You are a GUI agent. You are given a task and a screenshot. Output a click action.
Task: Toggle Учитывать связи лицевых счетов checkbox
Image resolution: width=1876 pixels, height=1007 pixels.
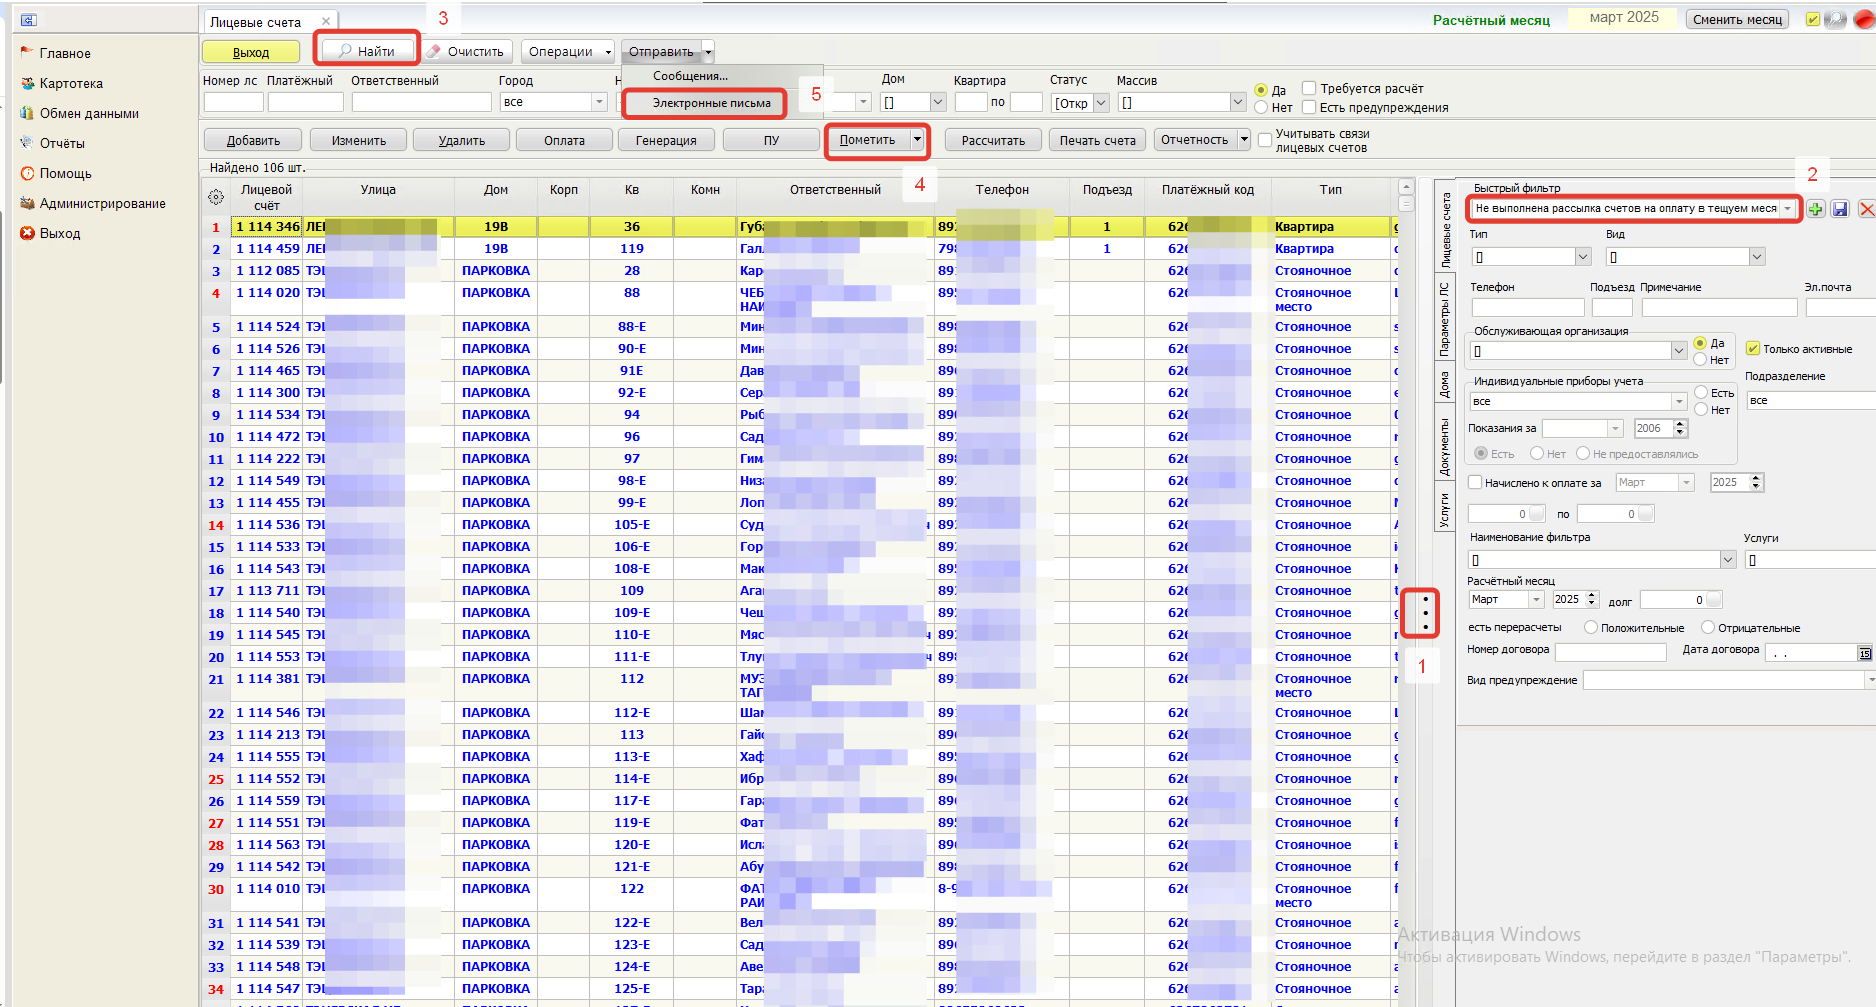point(1265,140)
